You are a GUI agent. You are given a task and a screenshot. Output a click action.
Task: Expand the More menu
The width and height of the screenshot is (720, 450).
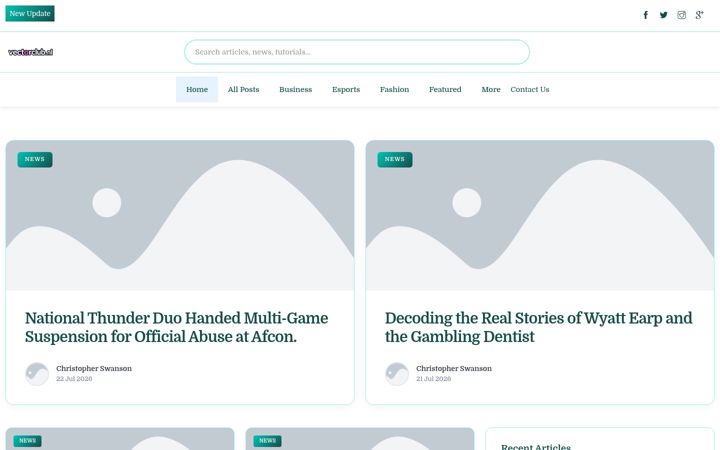coord(491,90)
